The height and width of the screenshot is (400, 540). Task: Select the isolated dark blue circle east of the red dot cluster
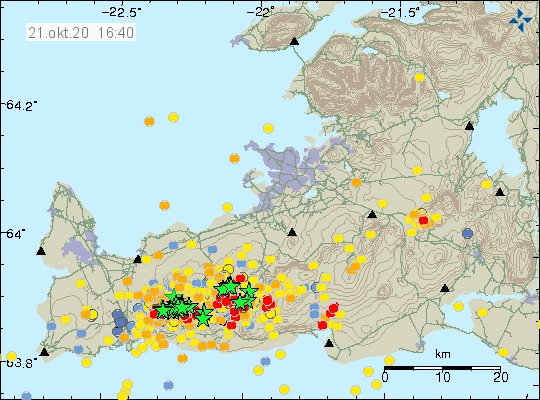[x=467, y=233]
